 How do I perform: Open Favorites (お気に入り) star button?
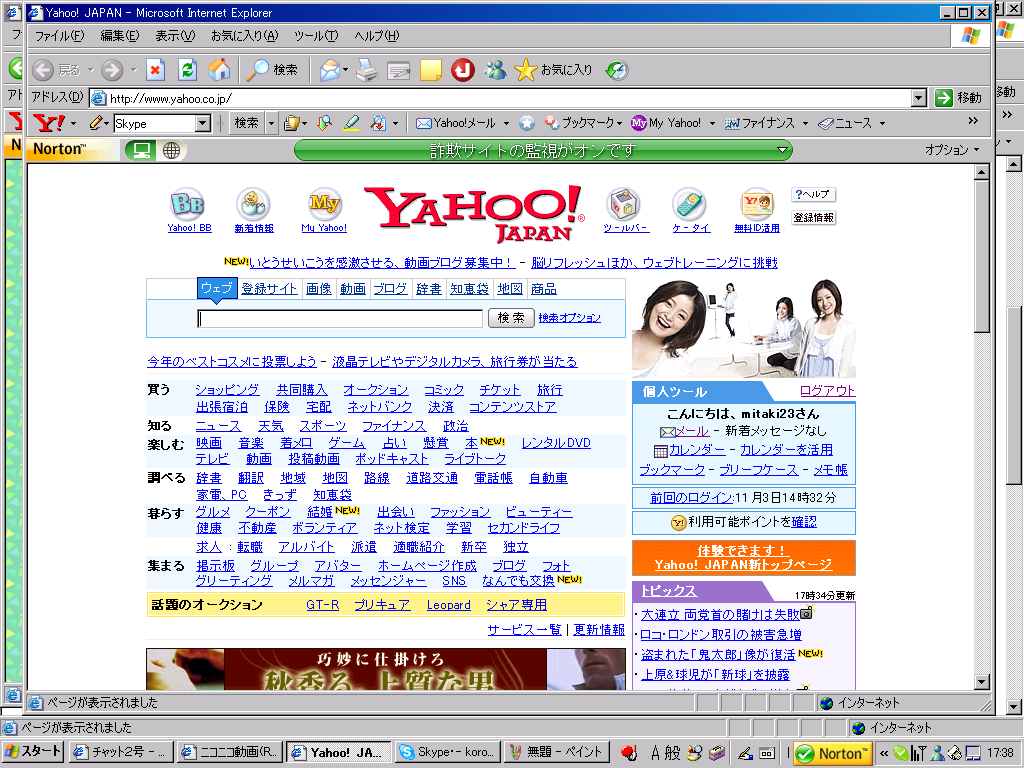tap(553, 70)
